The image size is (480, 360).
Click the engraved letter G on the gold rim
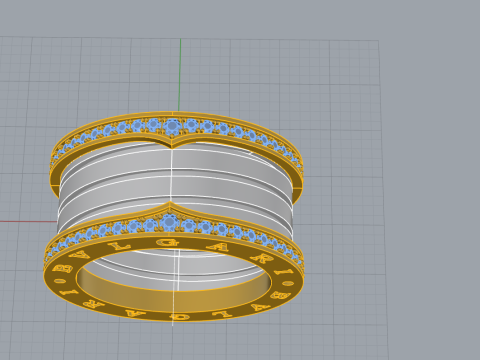[x=169, y=243]
